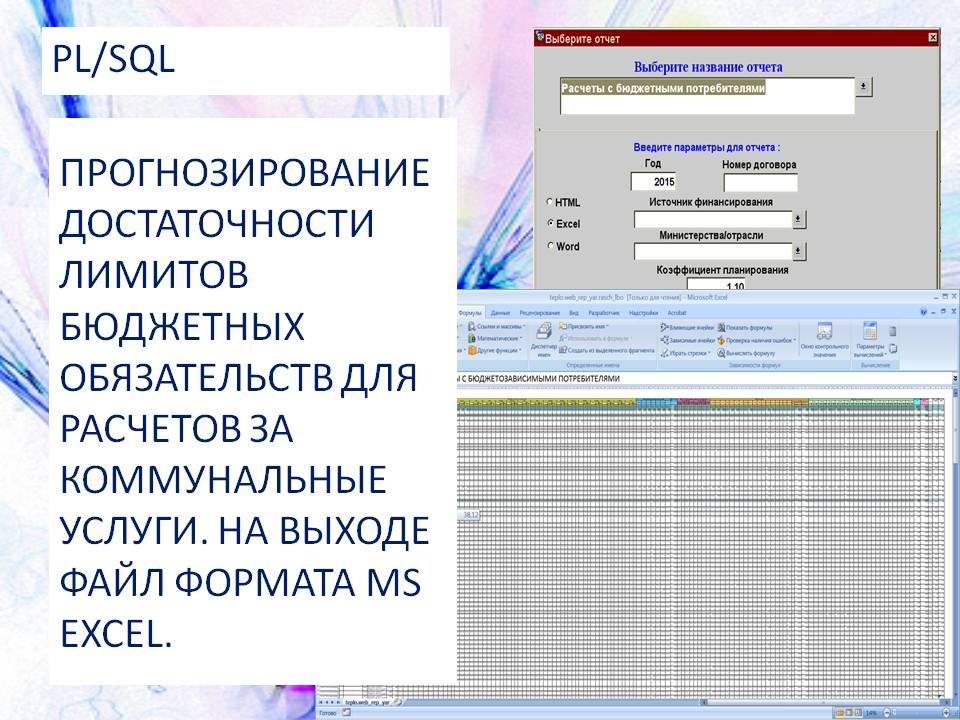Open Математические functions menu

(x=495, y=339)
